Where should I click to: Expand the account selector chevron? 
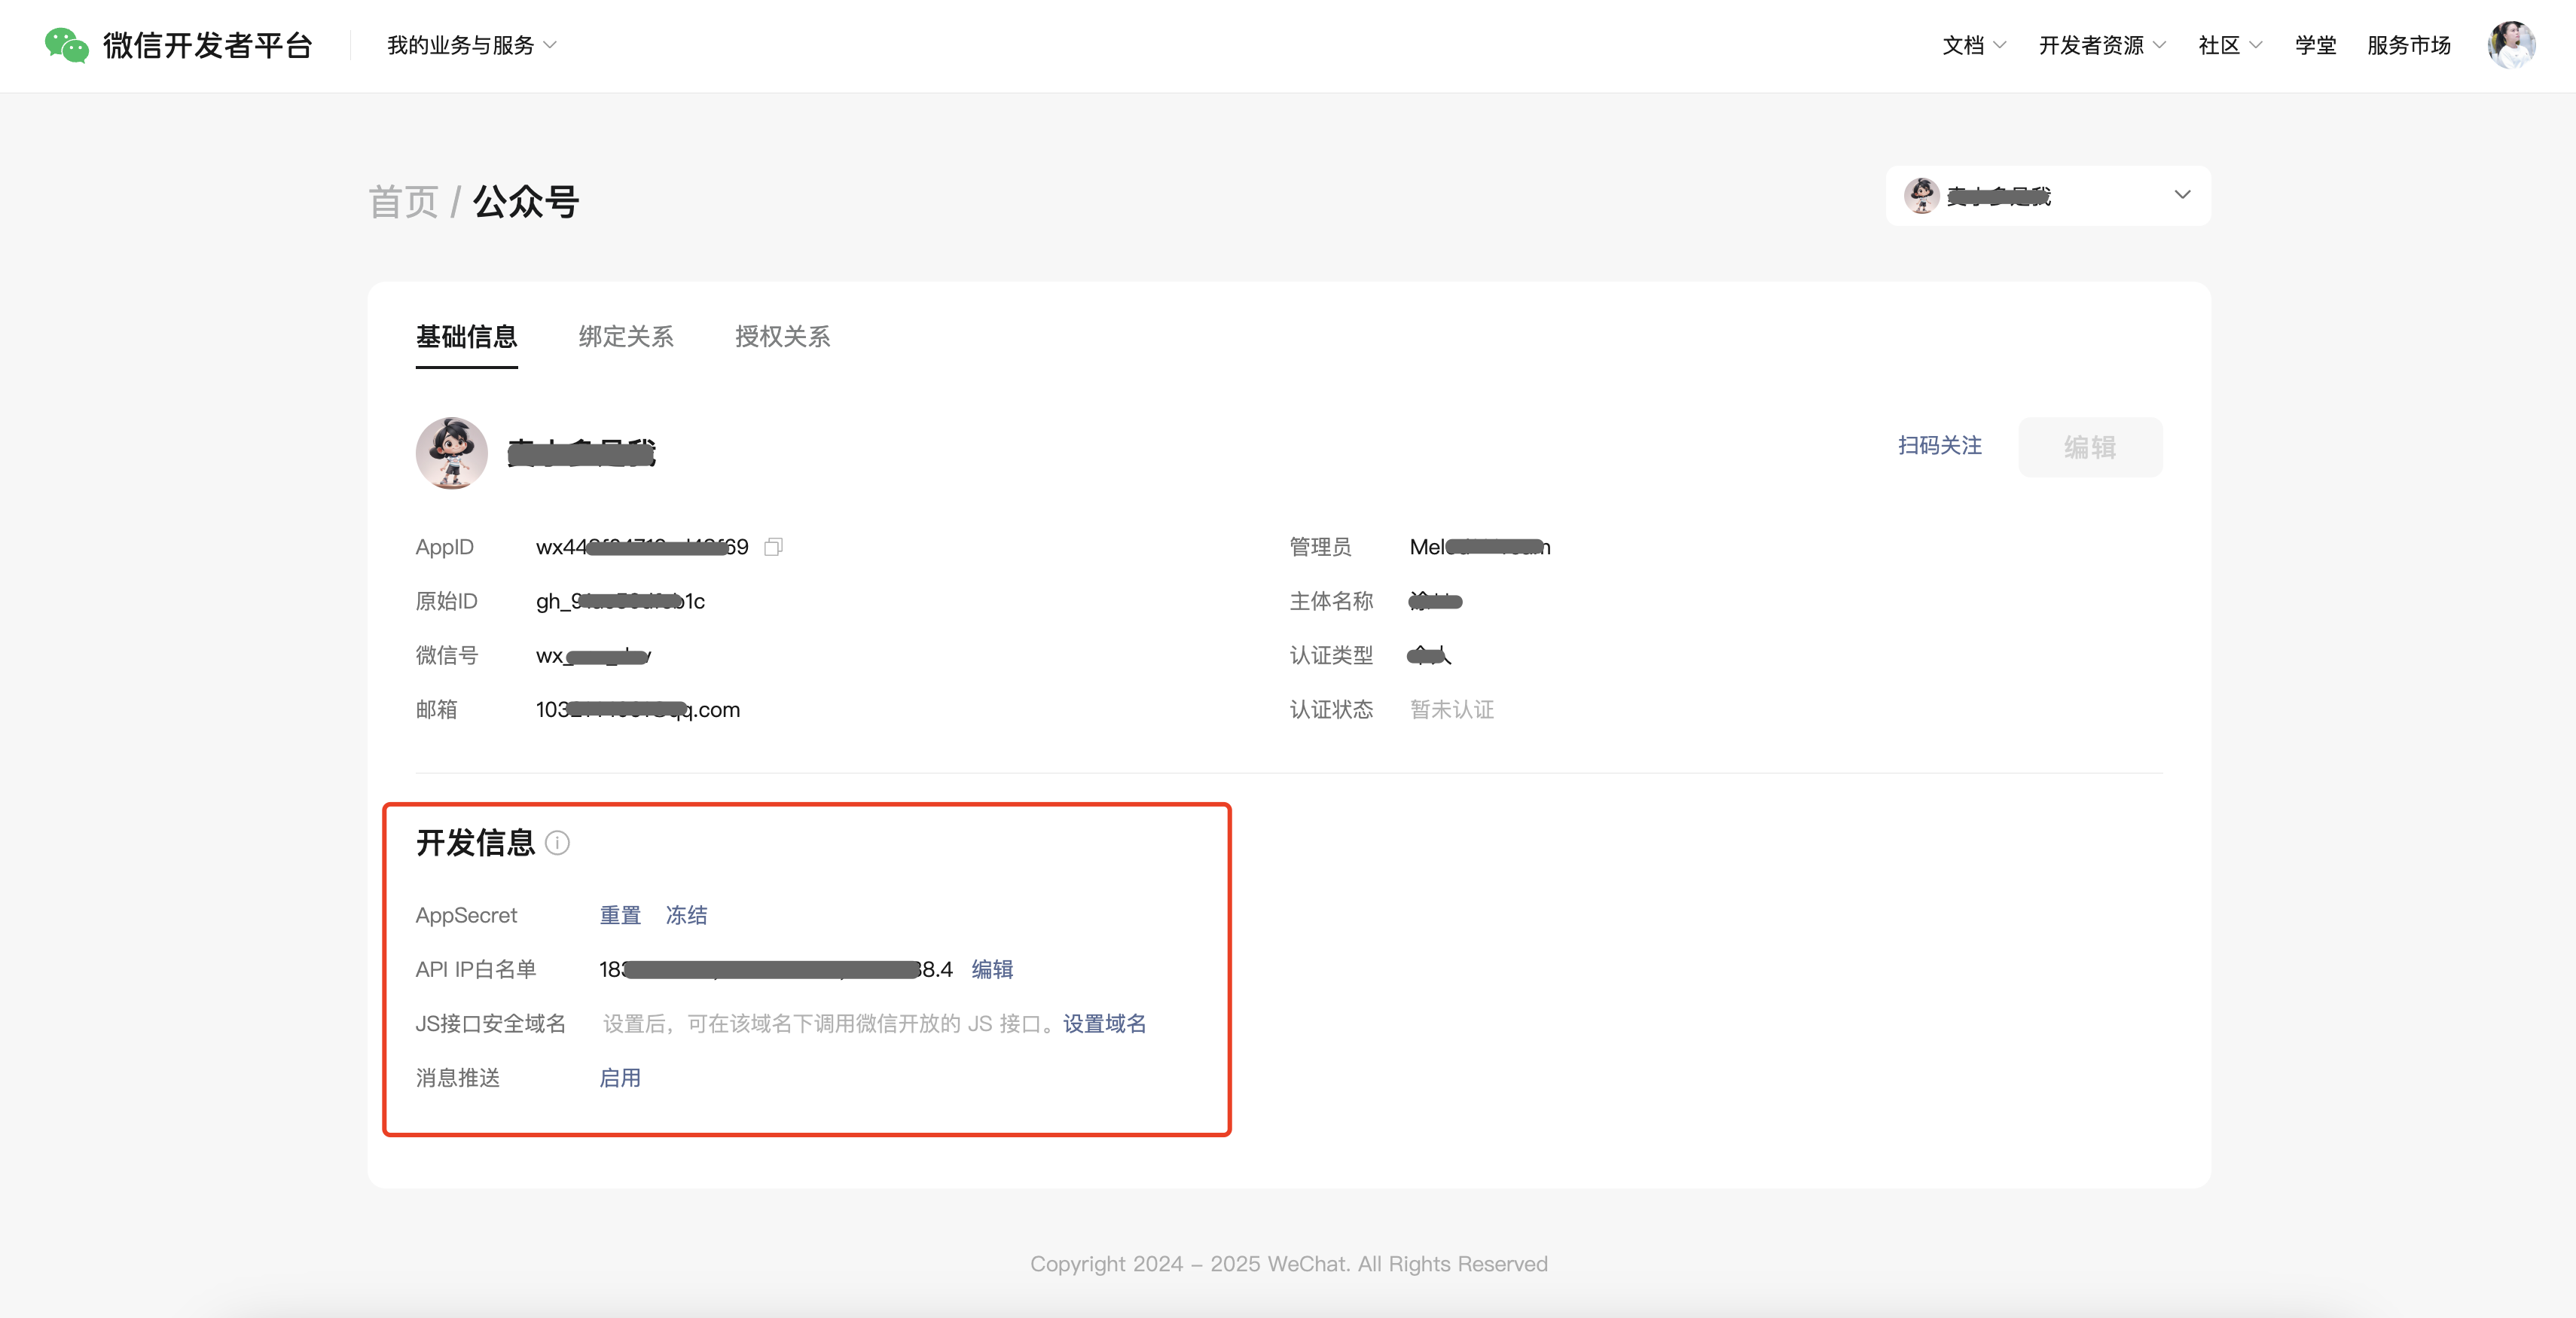click(x=2182, y=195)
